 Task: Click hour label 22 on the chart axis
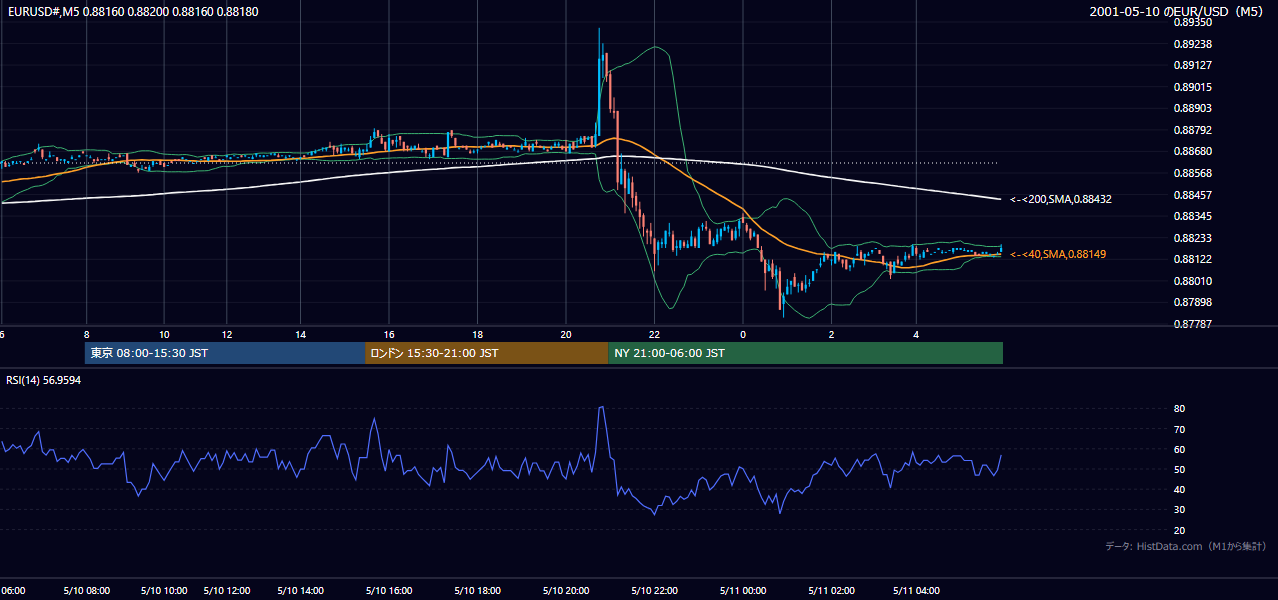click(x=654, y=334)
